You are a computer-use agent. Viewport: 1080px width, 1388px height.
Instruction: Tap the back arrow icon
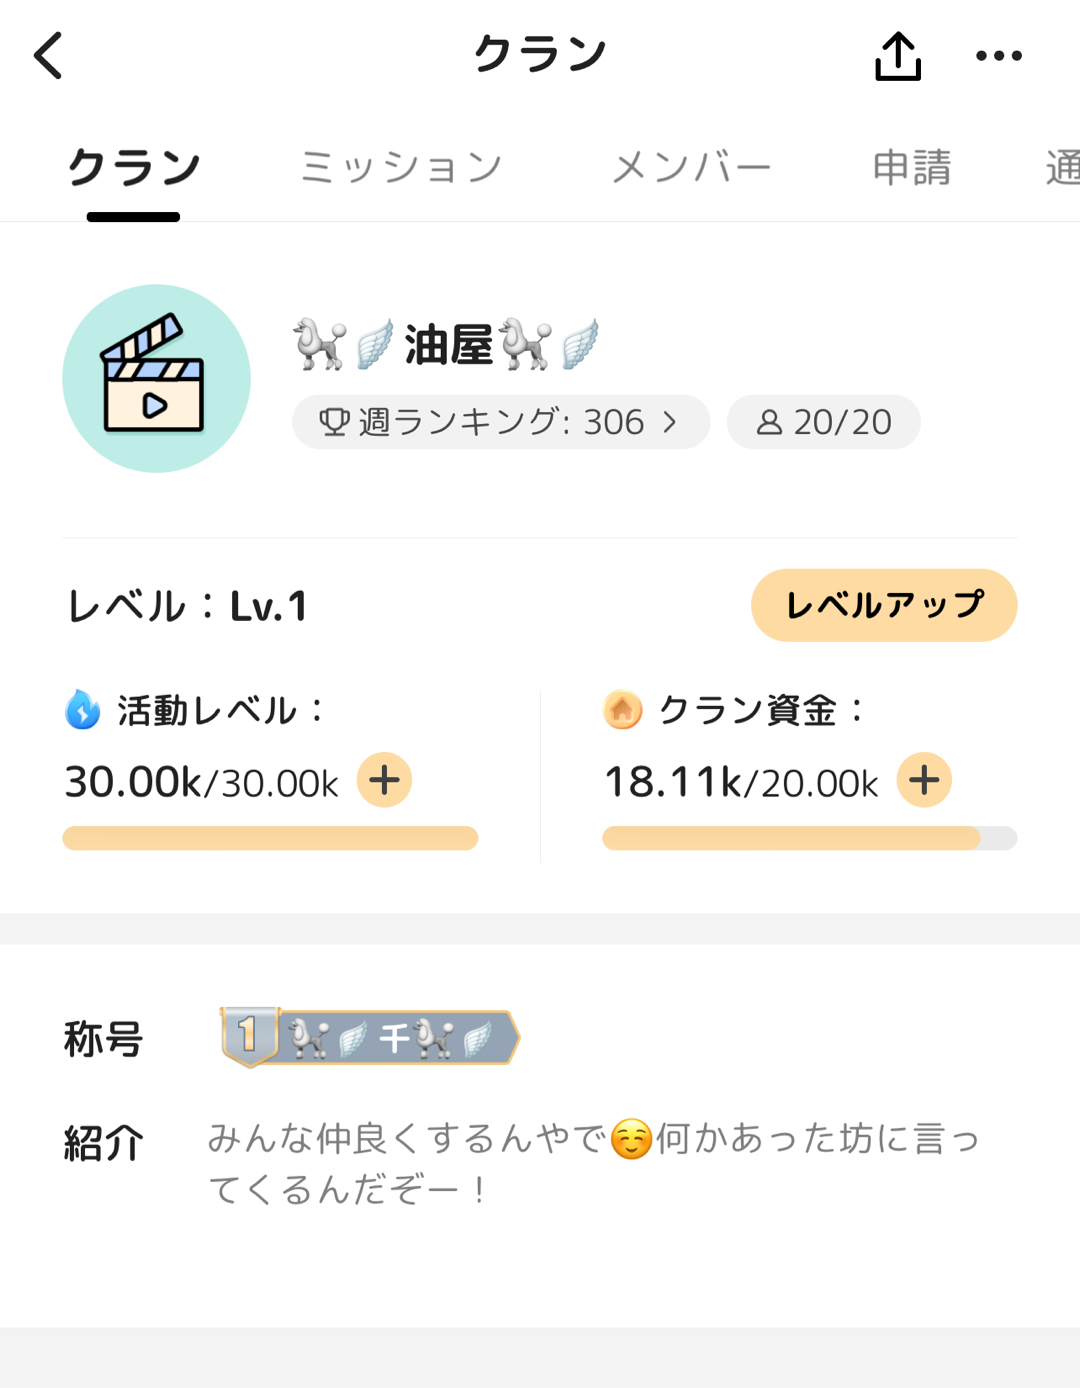49,55
